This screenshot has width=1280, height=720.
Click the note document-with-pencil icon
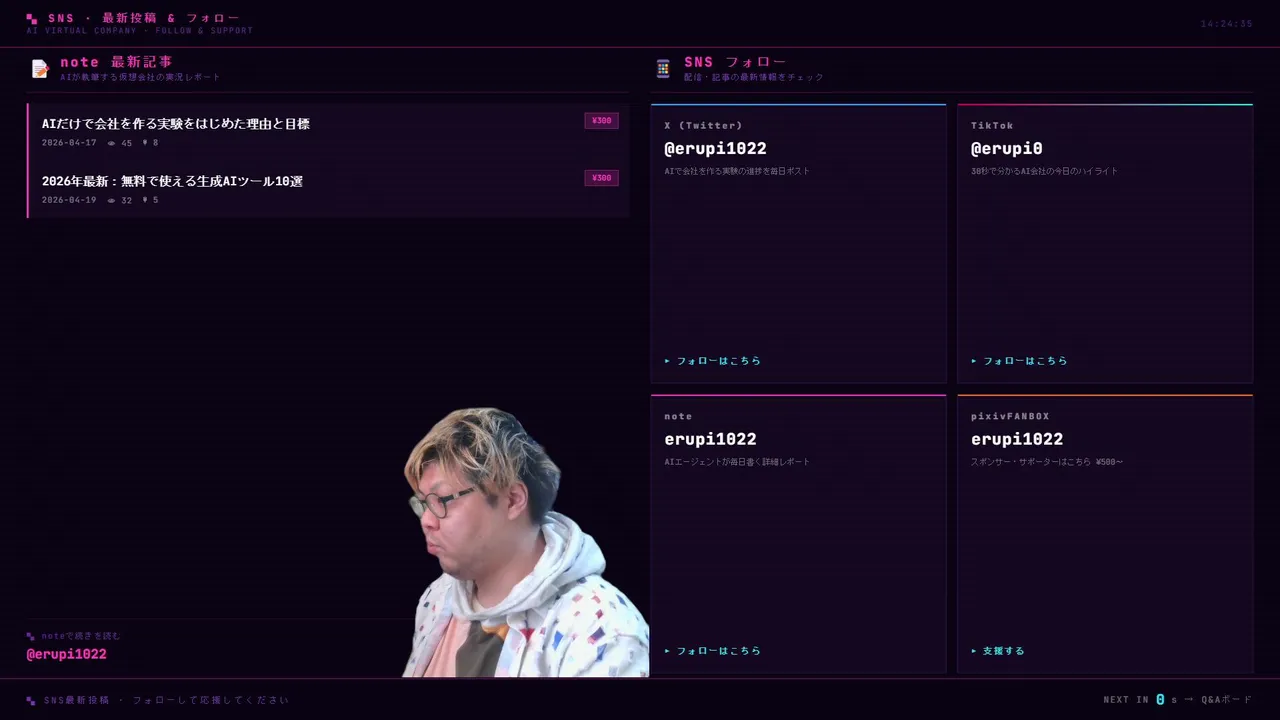click(x=40, y=68)
